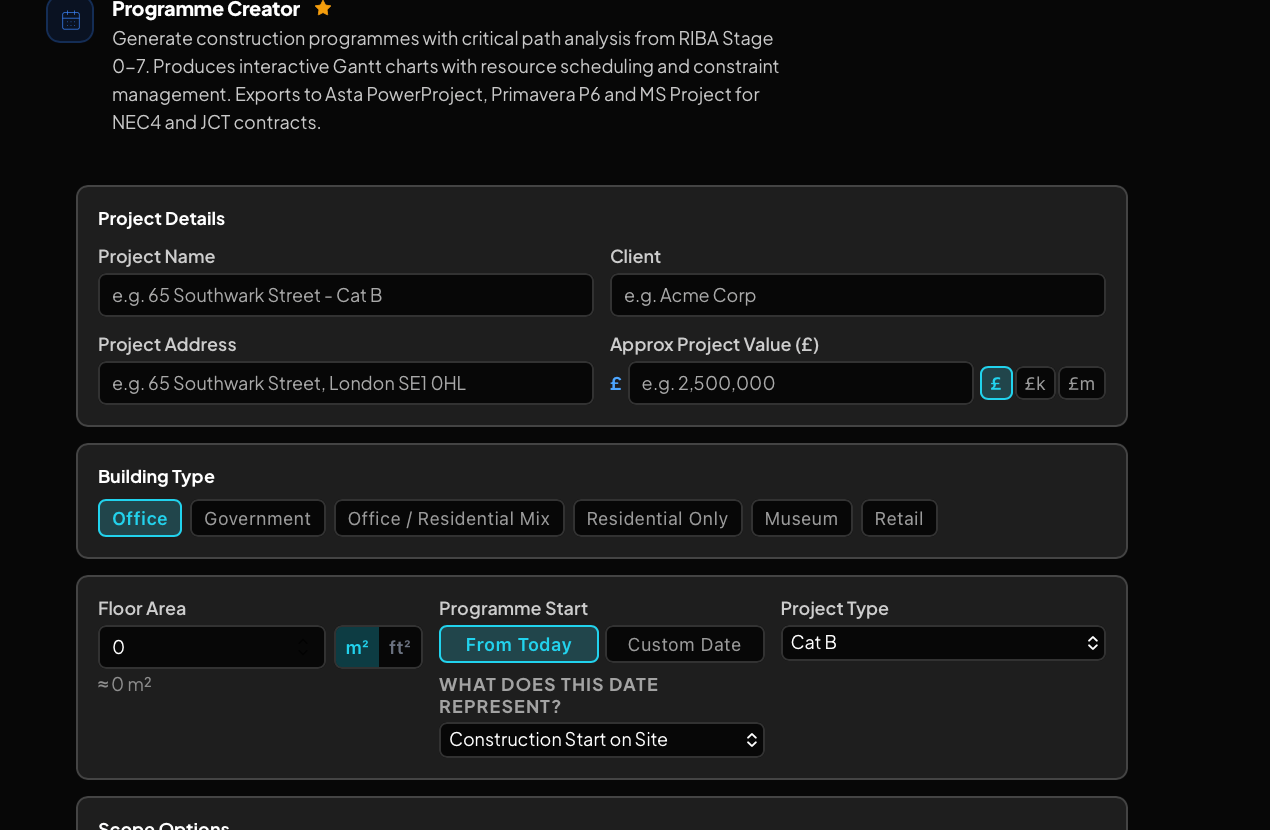Select the Government building type
This screenshot has height=830, width=1270.
(x=258, y=518)
